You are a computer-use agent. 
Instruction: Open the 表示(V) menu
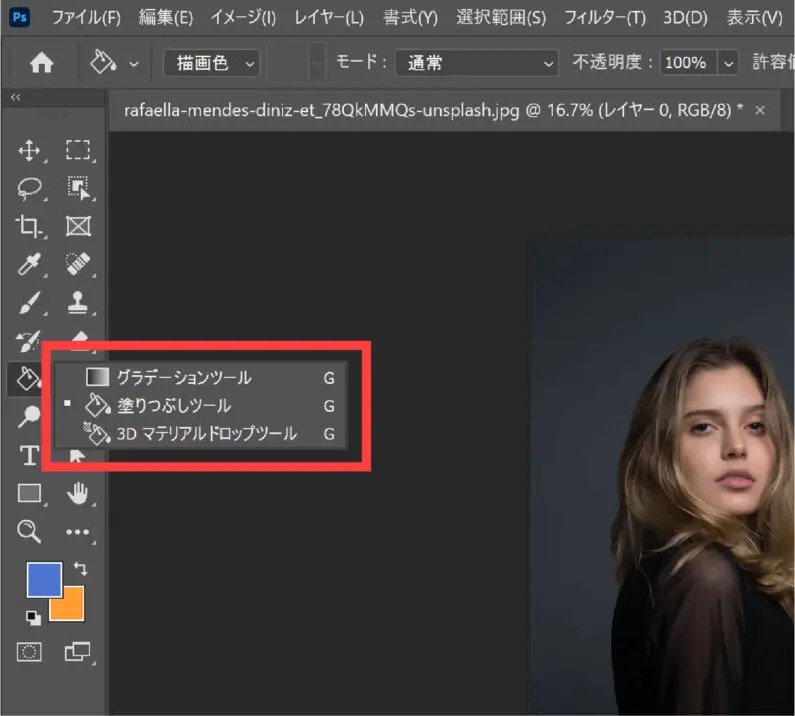click(x=754, y=18)
